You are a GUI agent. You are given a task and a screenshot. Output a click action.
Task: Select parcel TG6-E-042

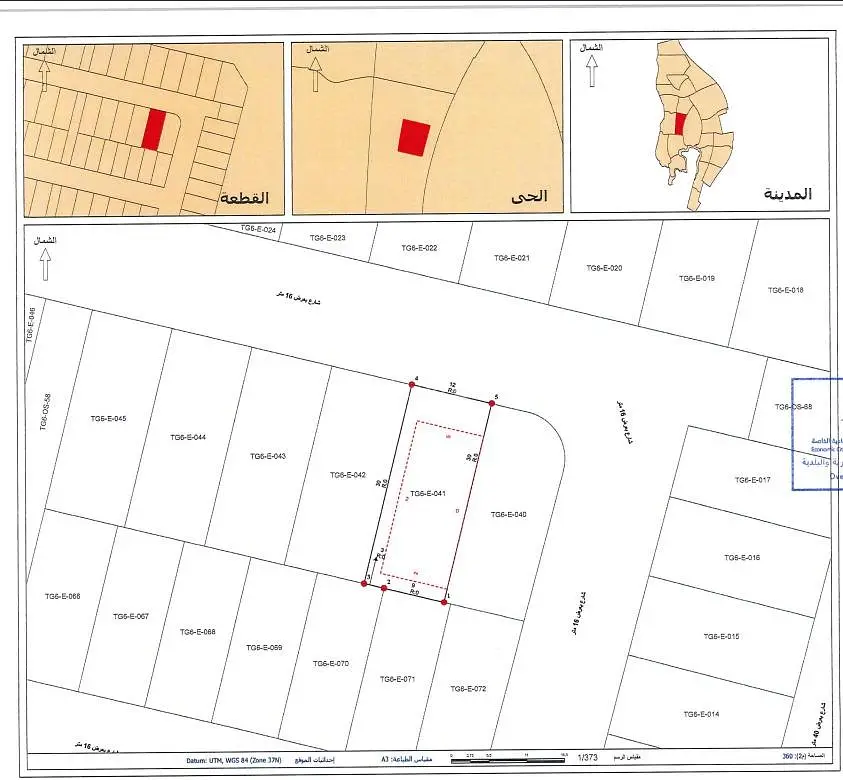click(x=347, y=475)
